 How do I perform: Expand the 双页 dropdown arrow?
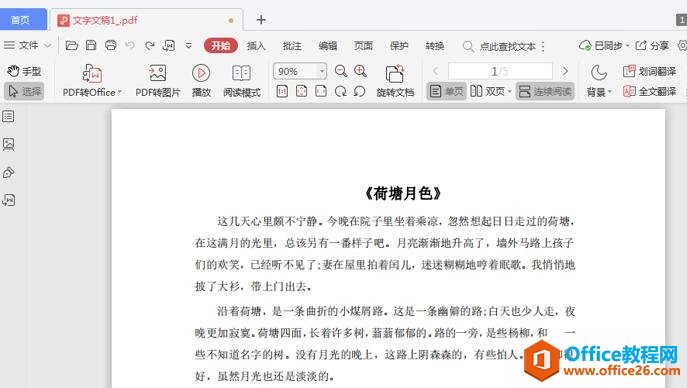[x=509, y=91]
